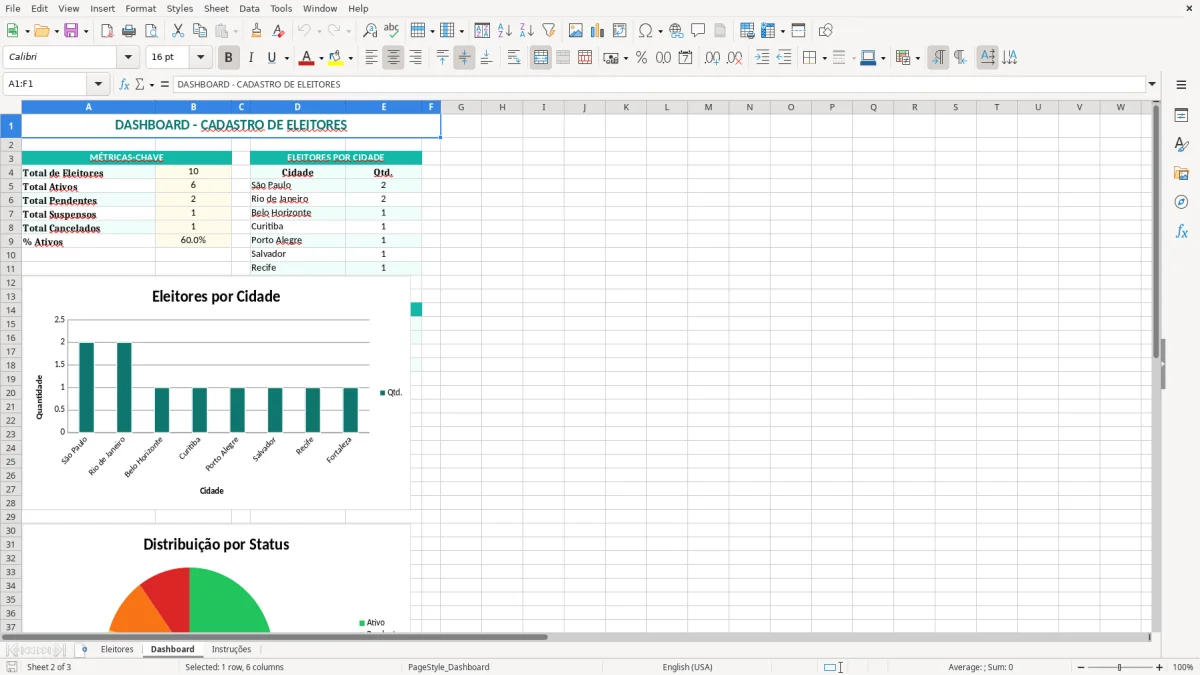This screenshot has width=1200, height=675.
Task: Open the Format menu
Action: tap(140, 8)
